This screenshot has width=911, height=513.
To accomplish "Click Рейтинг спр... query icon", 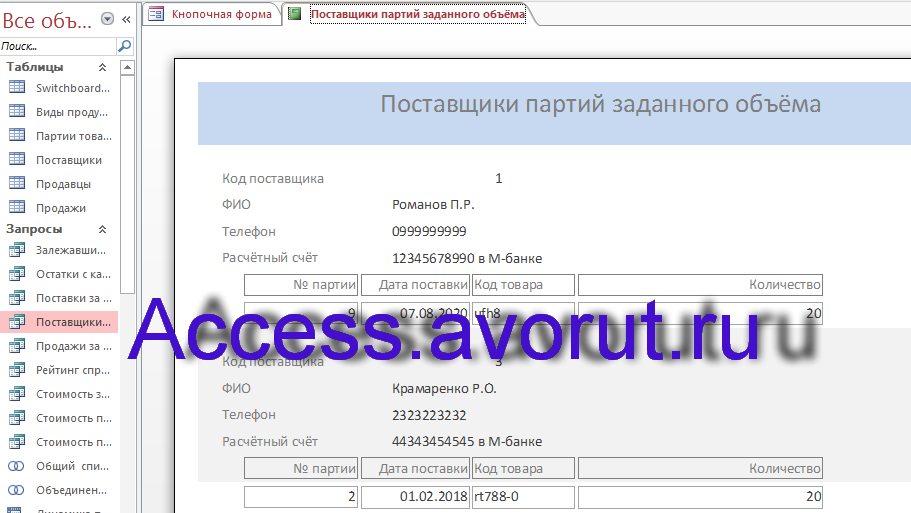I will (17, 369).
